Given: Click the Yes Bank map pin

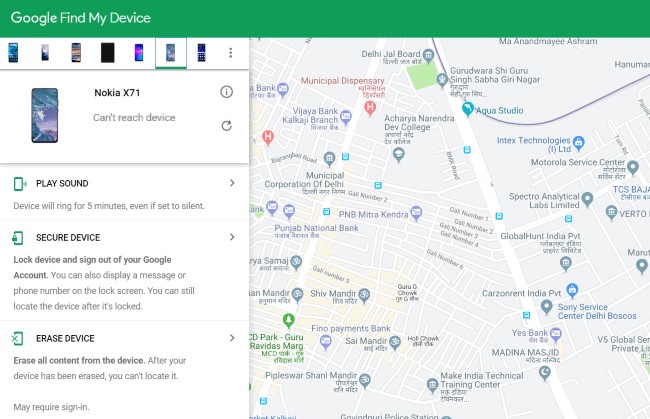Looking at the screenshot, I should pos(555,334).
